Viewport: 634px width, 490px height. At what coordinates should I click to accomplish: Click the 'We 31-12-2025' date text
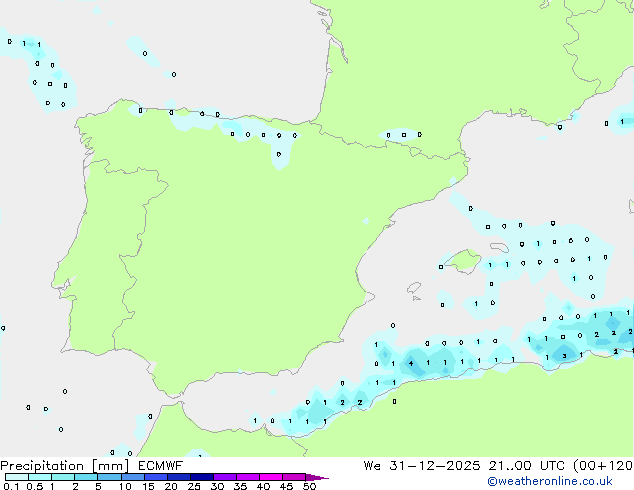pos(422,466)
